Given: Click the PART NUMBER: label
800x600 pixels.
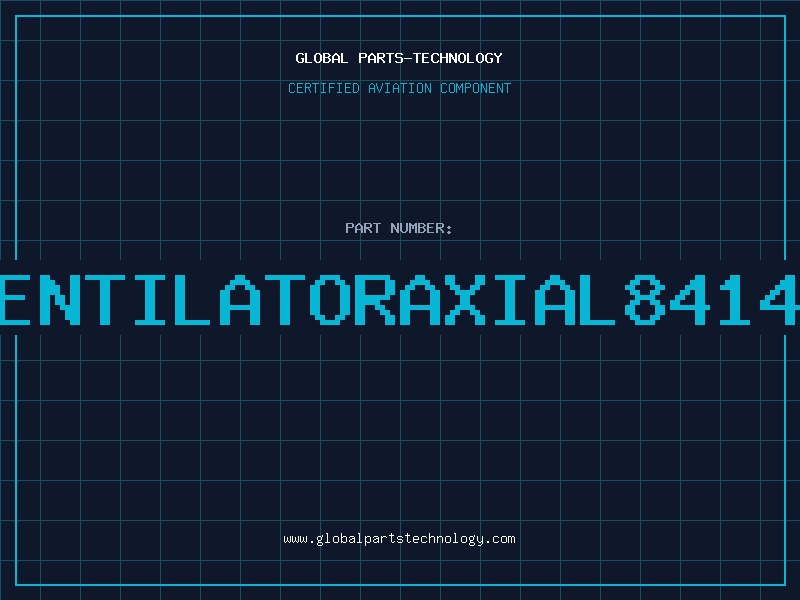Looking at the screenshot, I should (399, 228).
